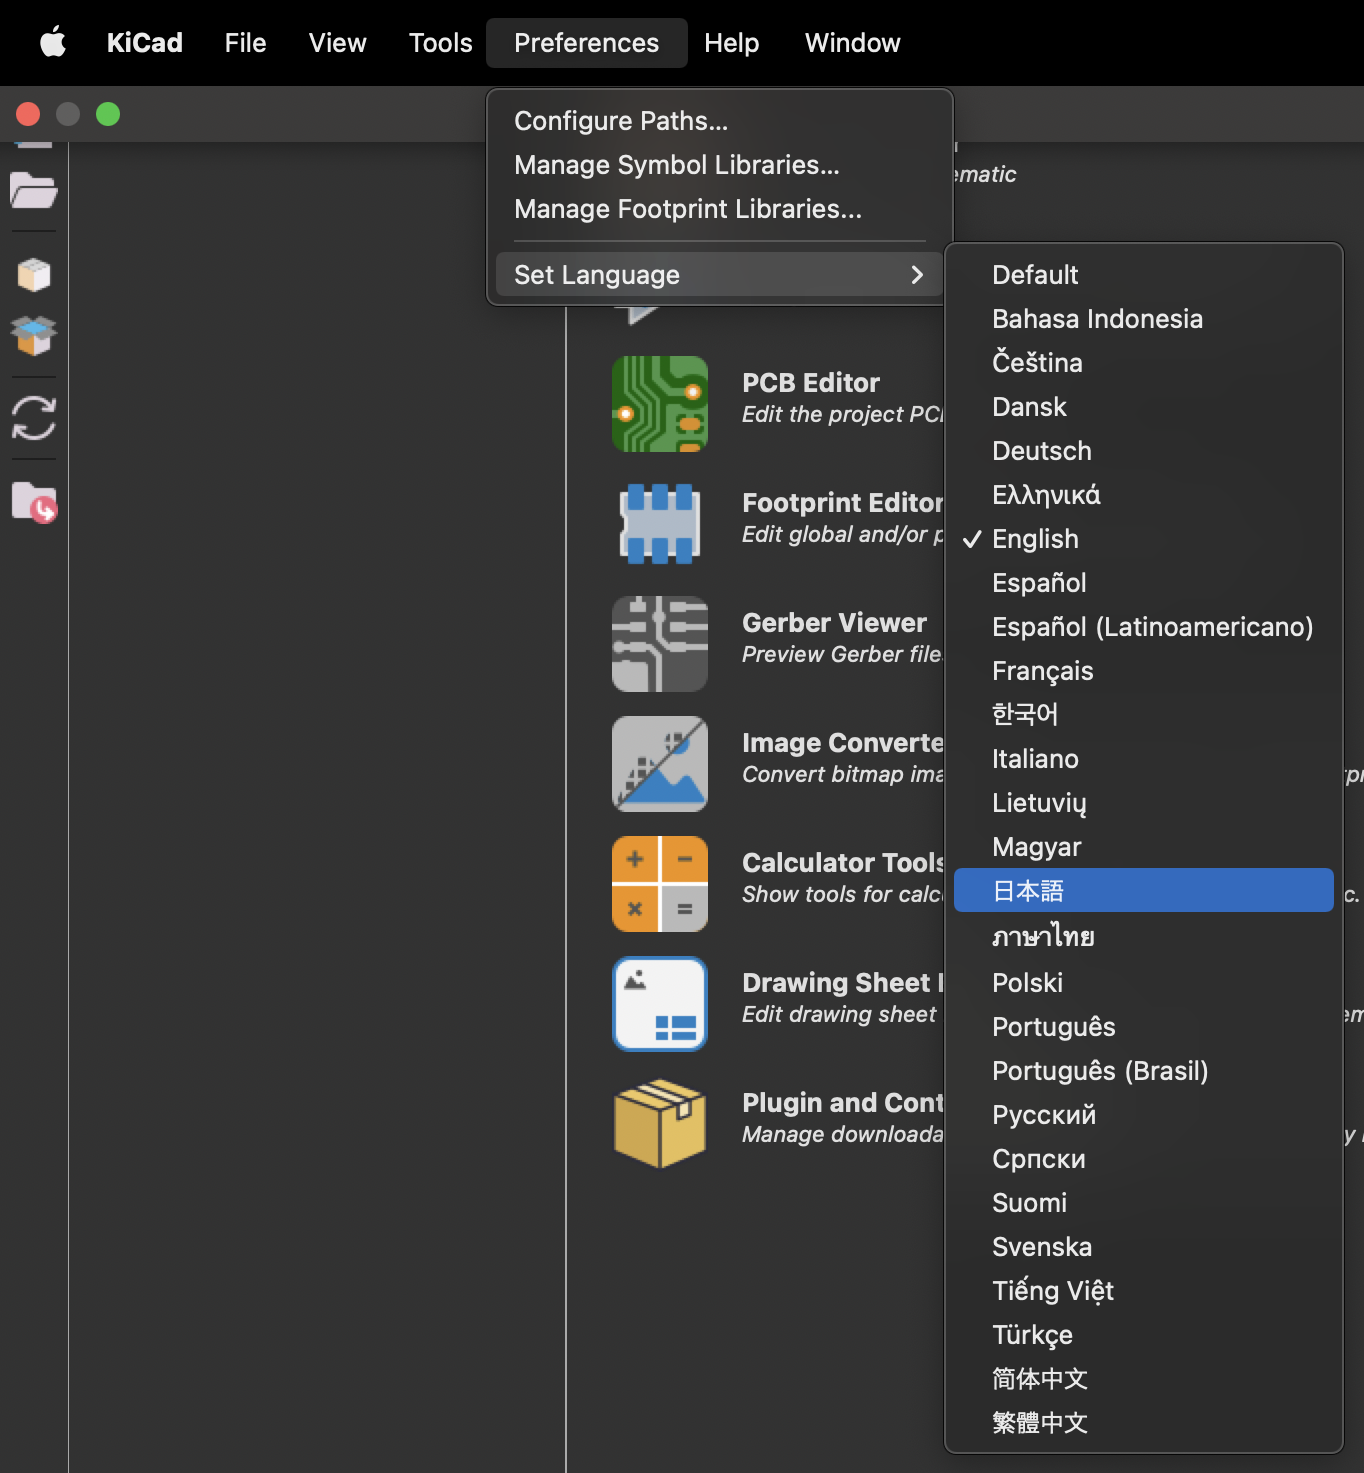This screenshot has width=1364, height=1473.
Task: Open the Window menu
Action: 852,43
